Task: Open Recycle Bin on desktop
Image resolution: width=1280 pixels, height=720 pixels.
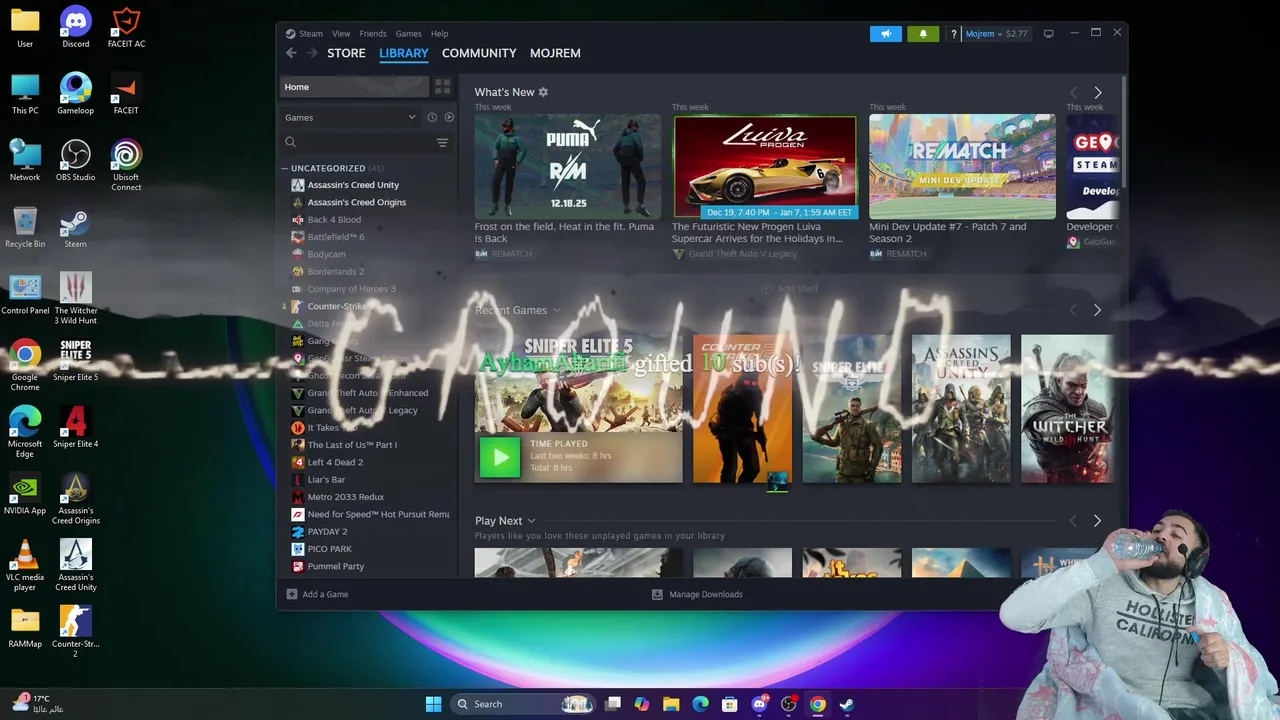Action: [25, 227]
